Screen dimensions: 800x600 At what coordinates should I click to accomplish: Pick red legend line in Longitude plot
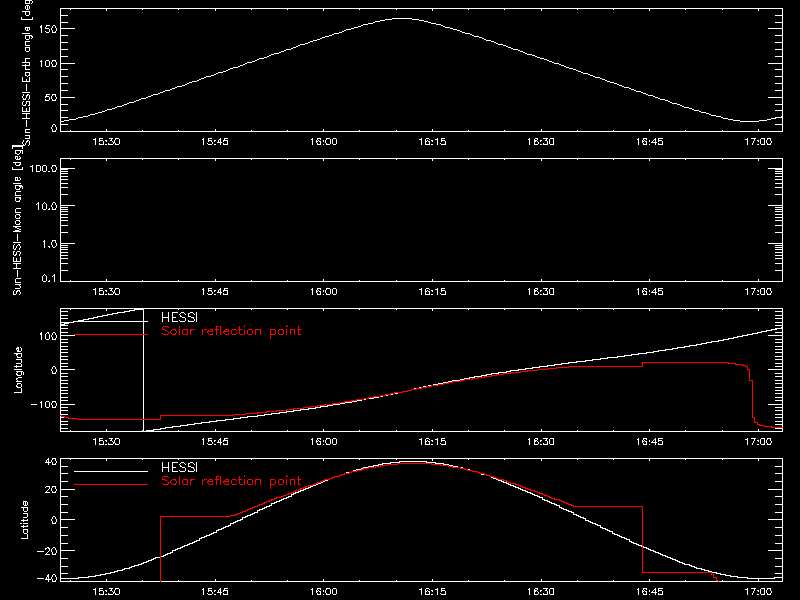coord(111,335)
